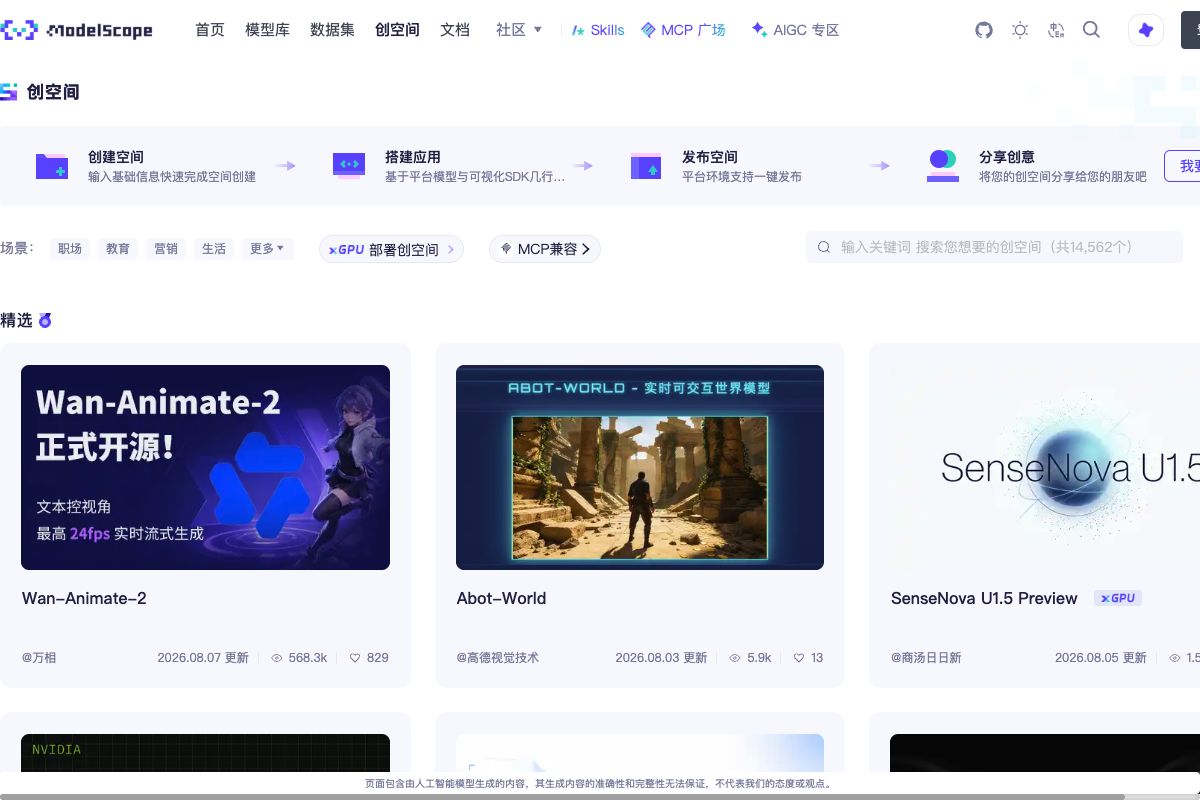This screenshot has height=800, width=1200.
Task: Click the search icon in keyword field
Action: (x=825, y=247)
